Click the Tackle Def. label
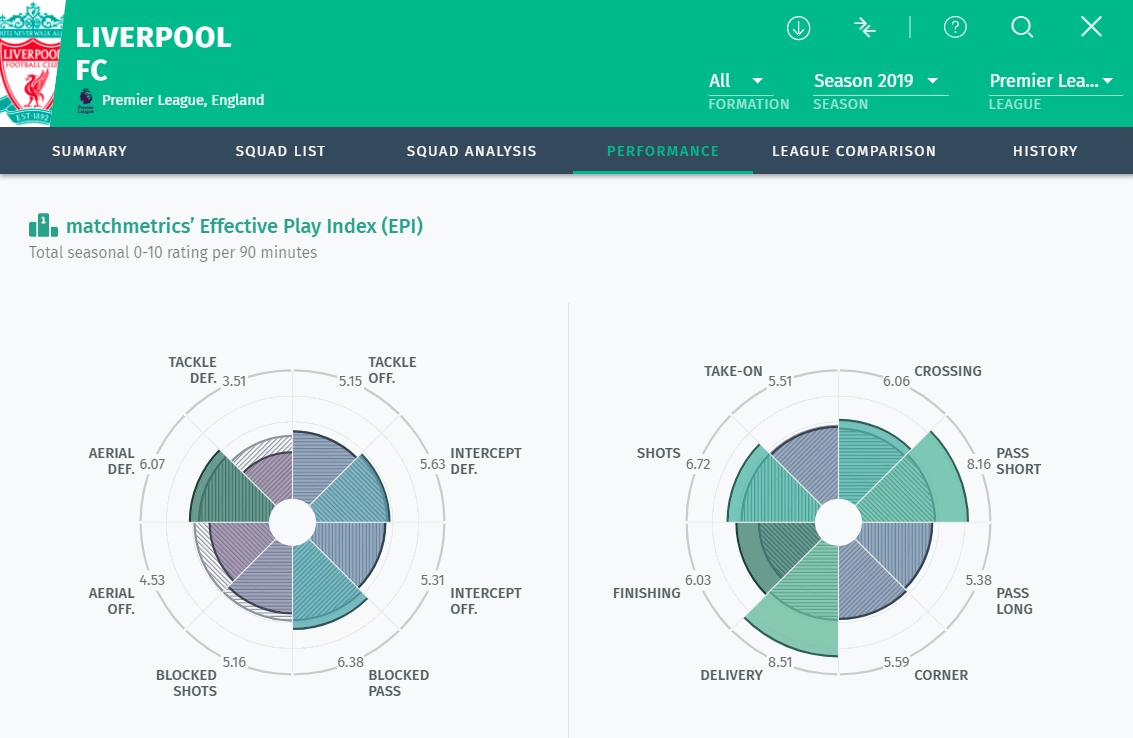Viewport: 1133px width, 738px height. (x=192, y=370)
